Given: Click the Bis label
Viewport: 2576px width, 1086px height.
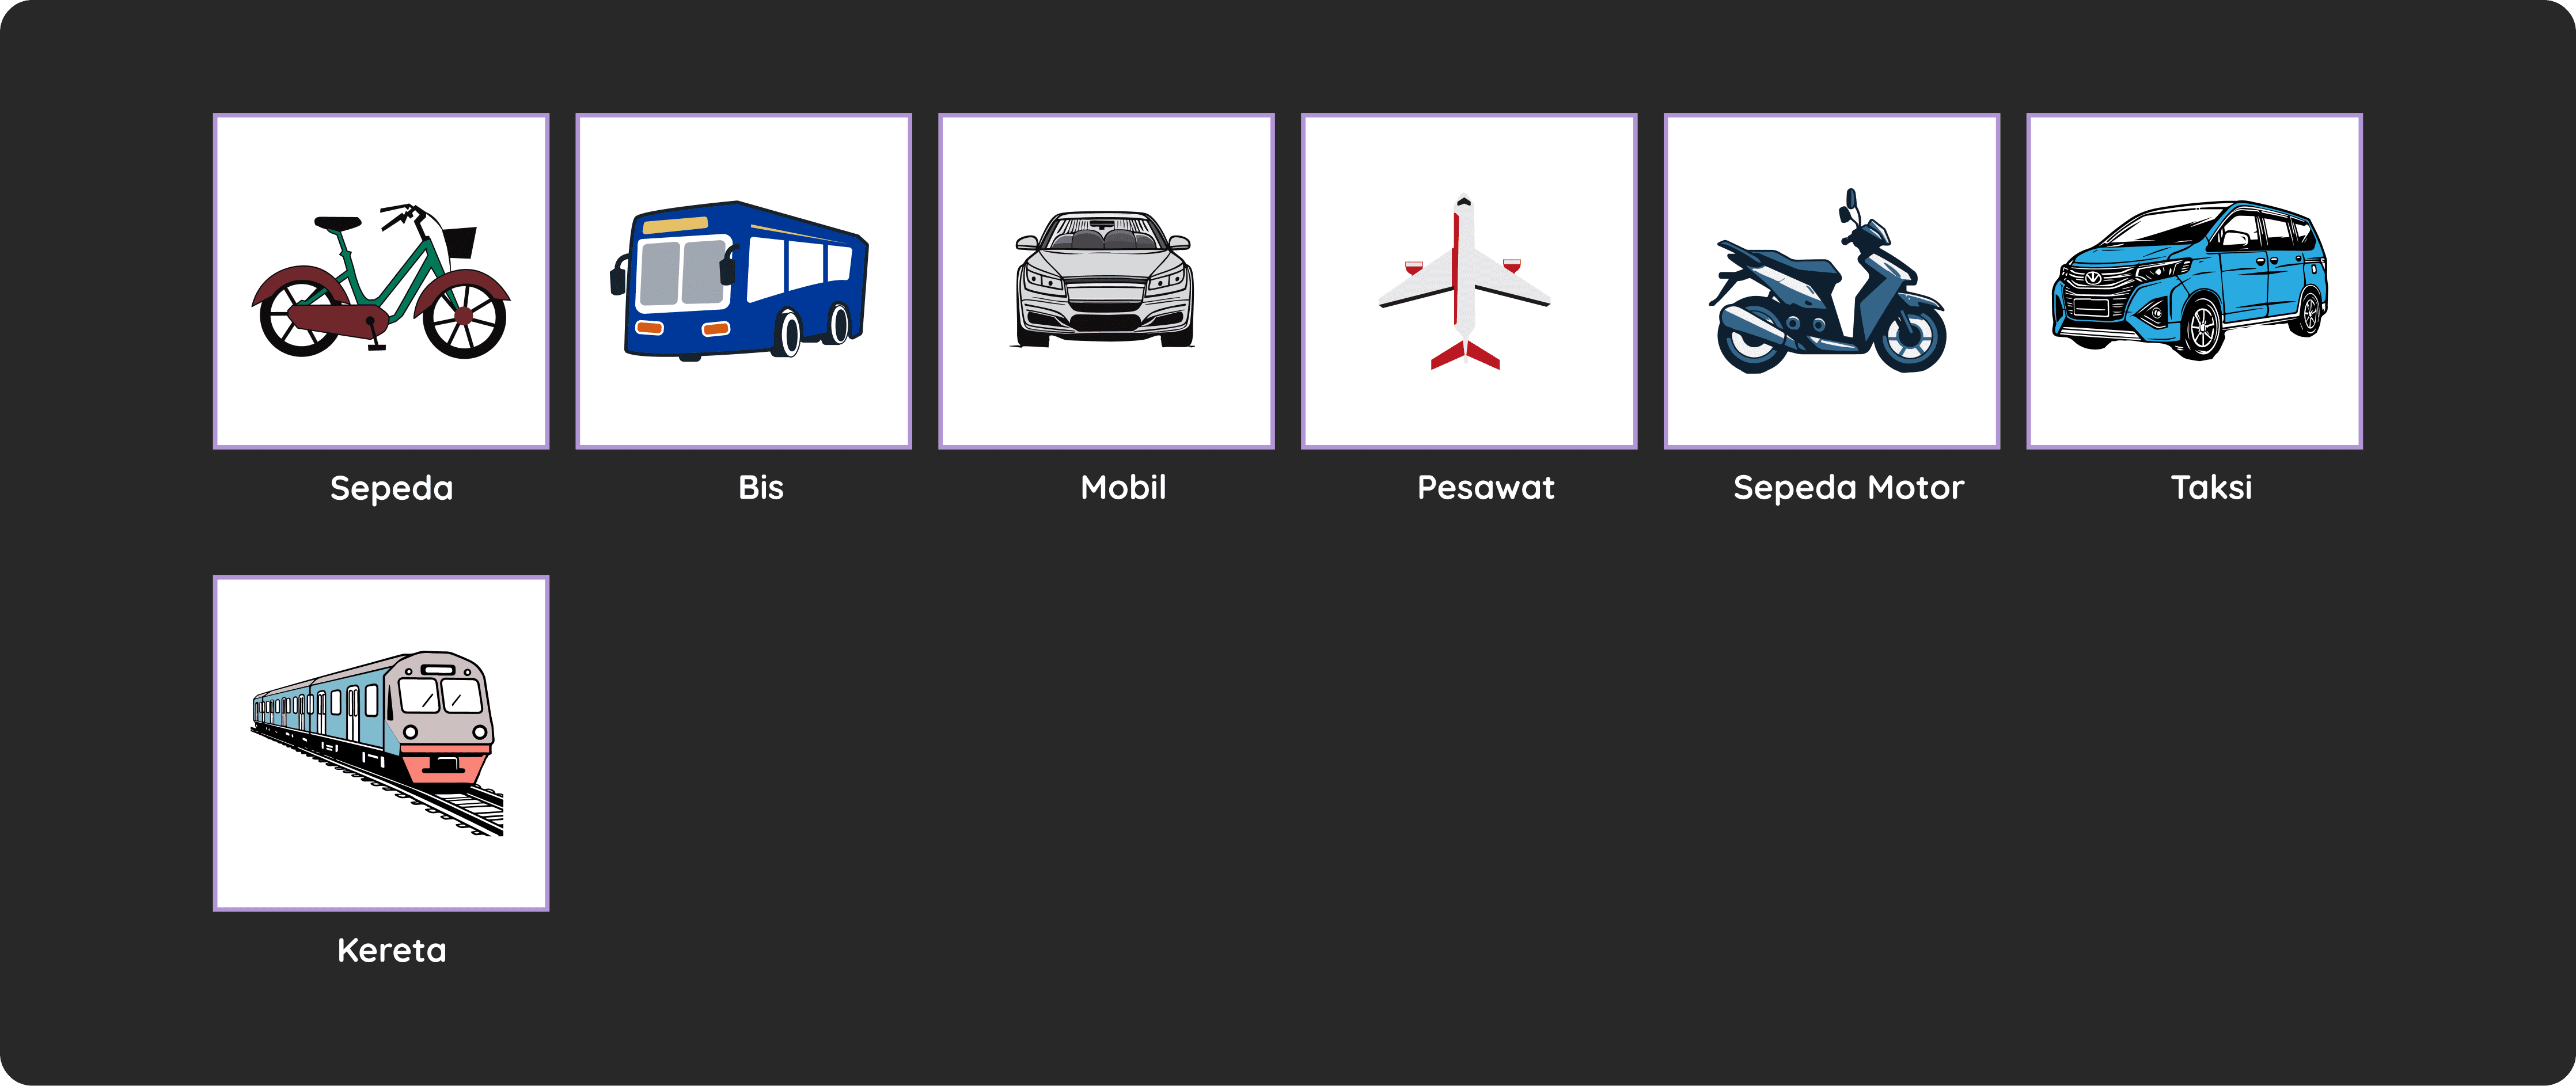Looking at the screenshot, I should tap(761, 487).
